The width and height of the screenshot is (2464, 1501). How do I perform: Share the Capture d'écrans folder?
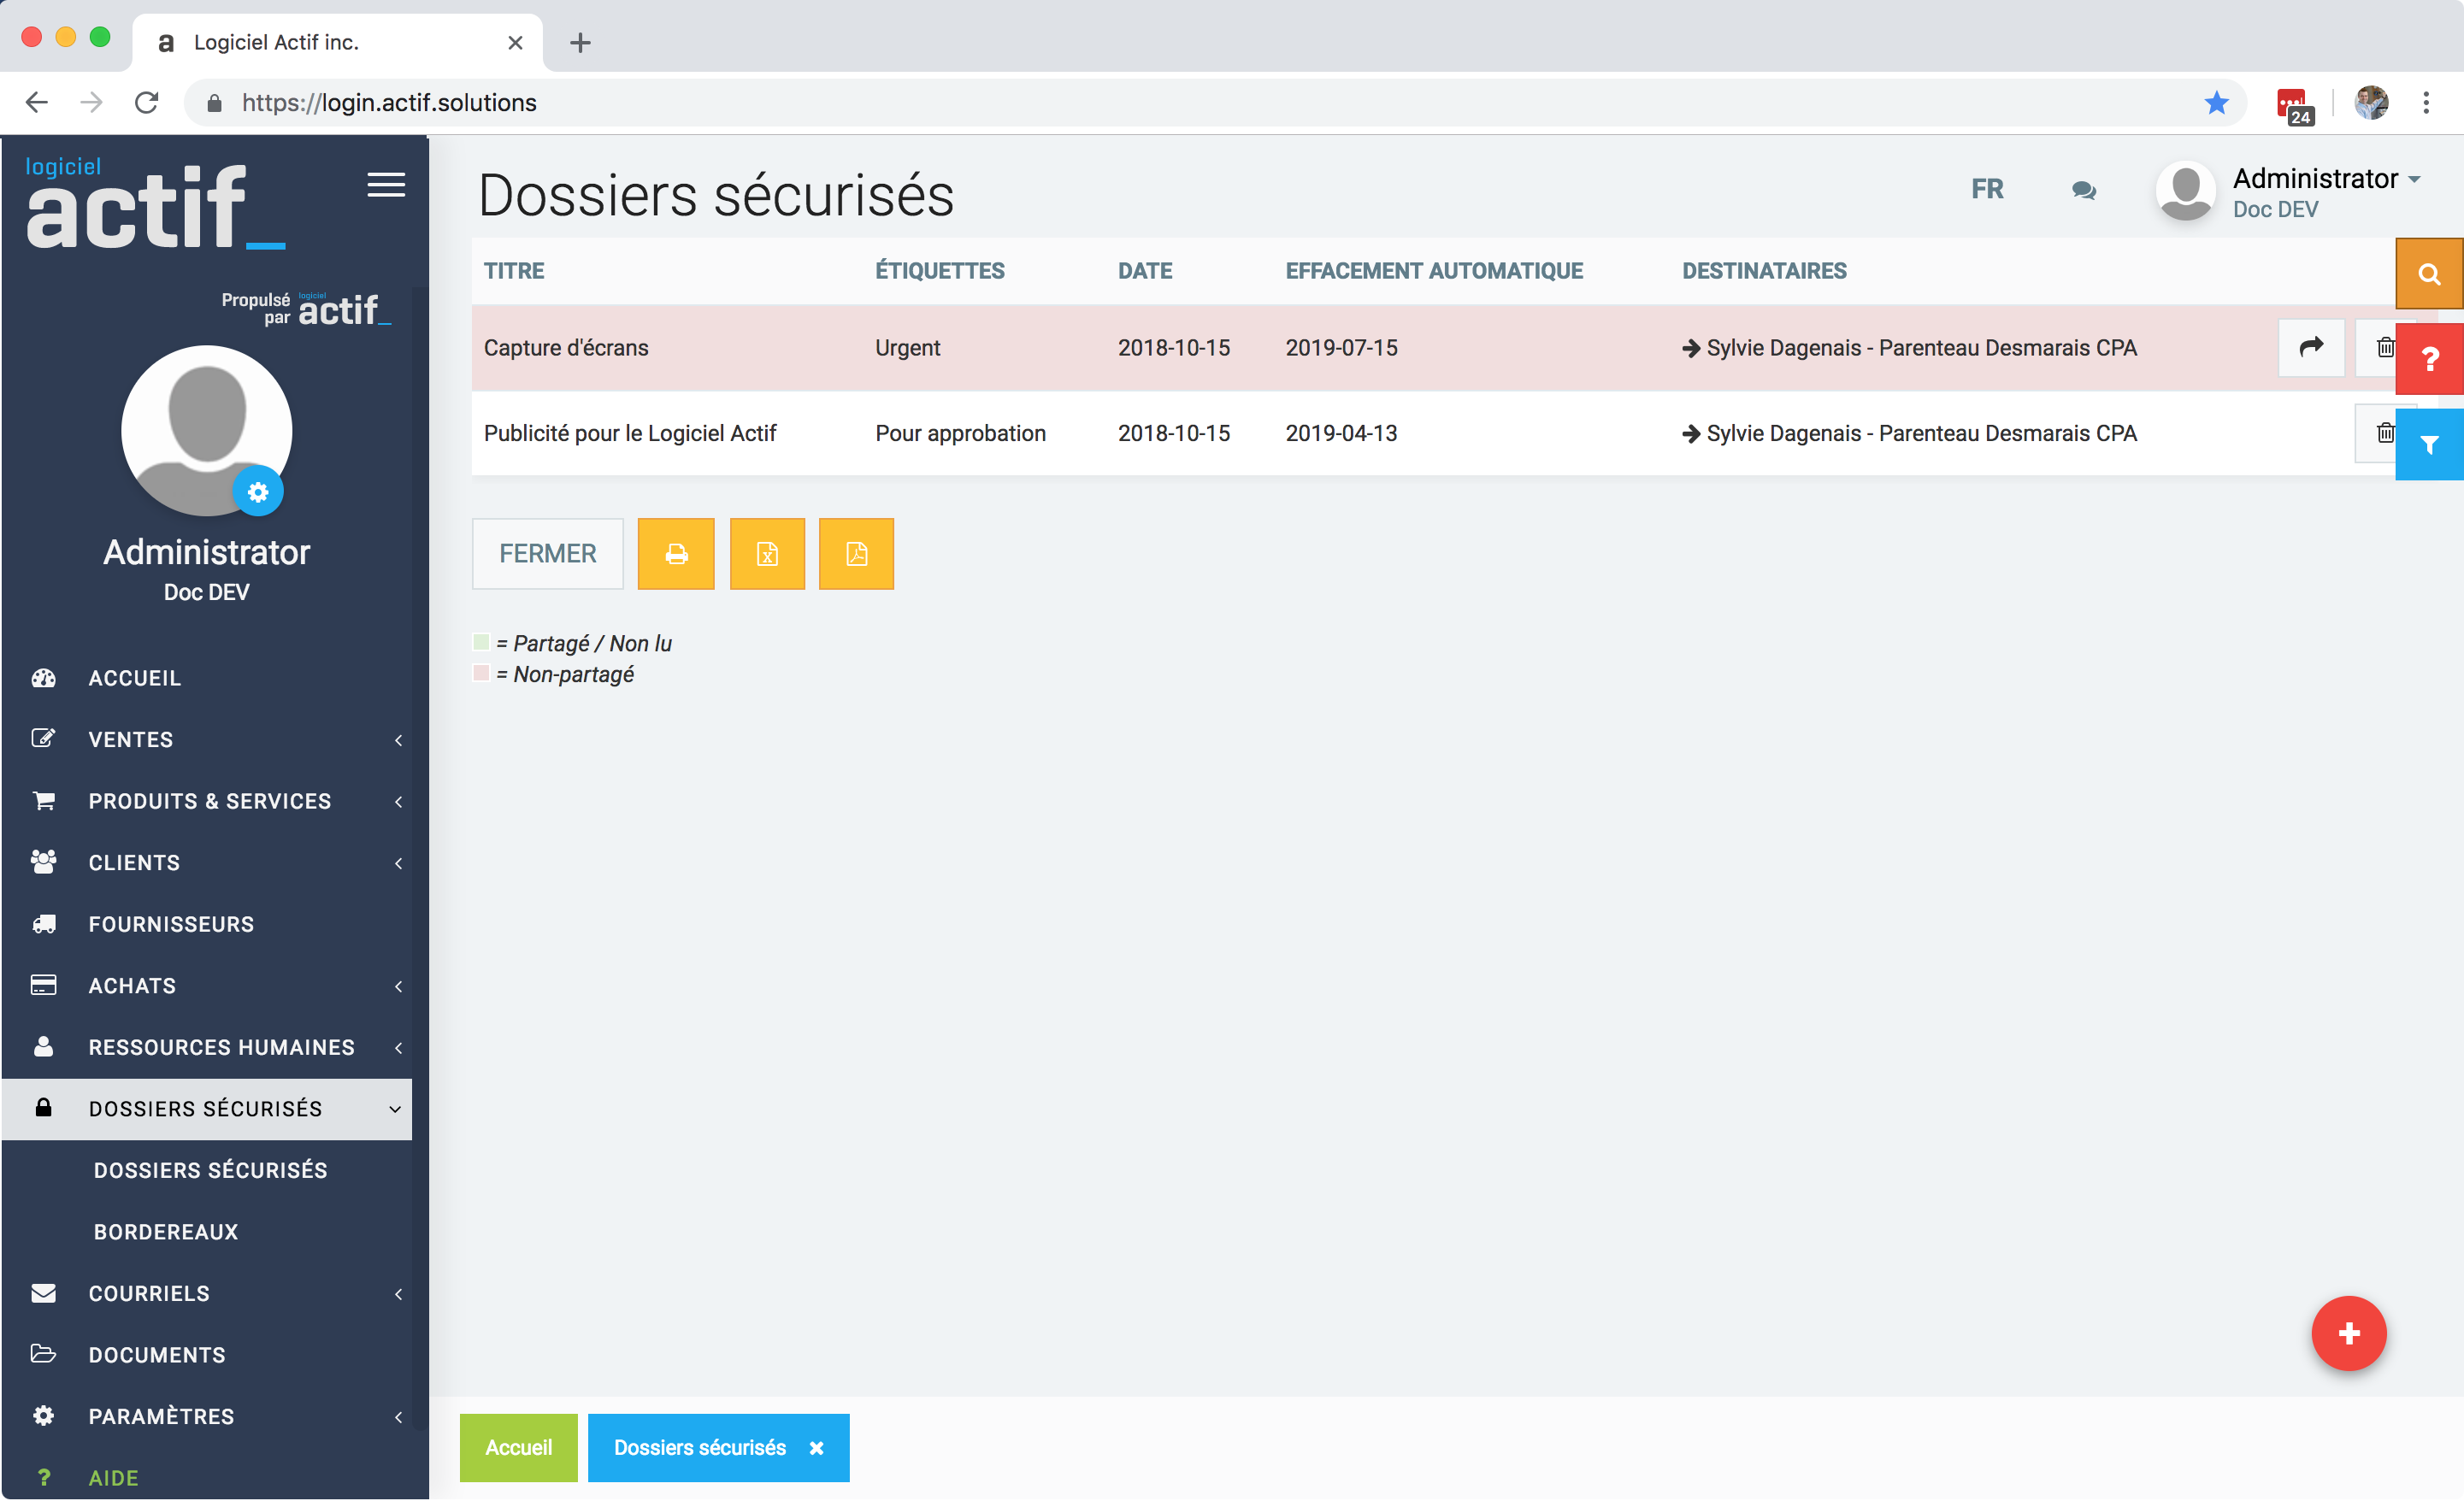pos(2310,347)
